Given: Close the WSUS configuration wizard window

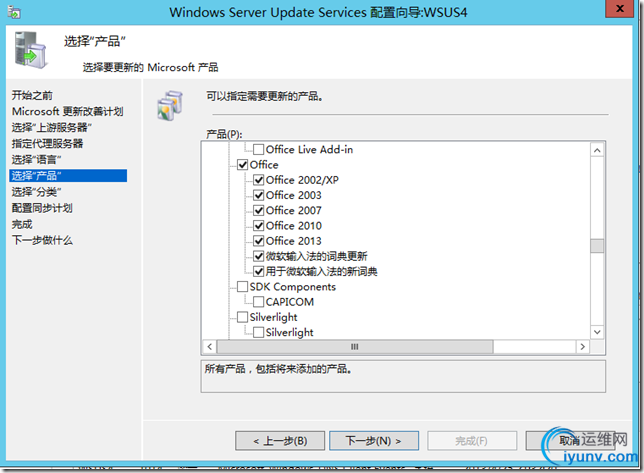Looking at the screenshot, I should (x=620, y=9).
